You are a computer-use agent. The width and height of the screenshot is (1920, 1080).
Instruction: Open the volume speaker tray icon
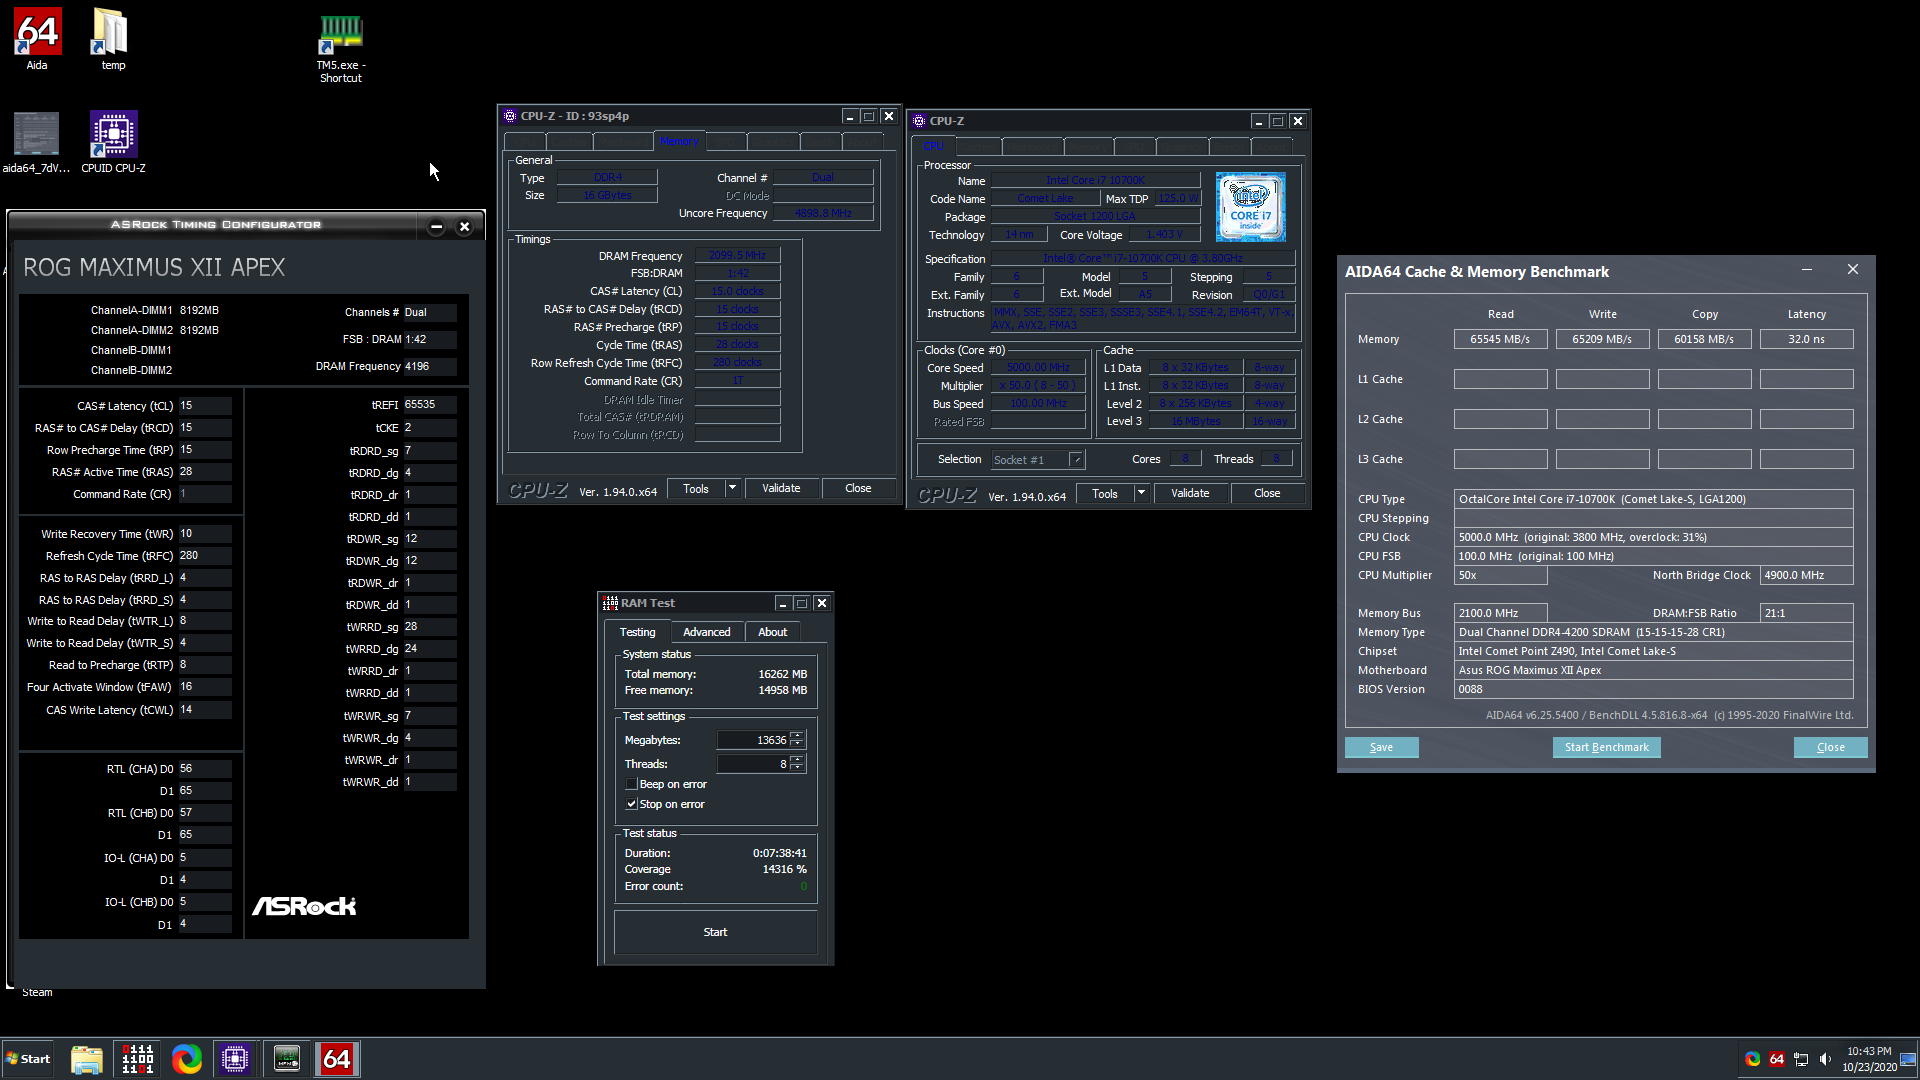[1825, 1059]
